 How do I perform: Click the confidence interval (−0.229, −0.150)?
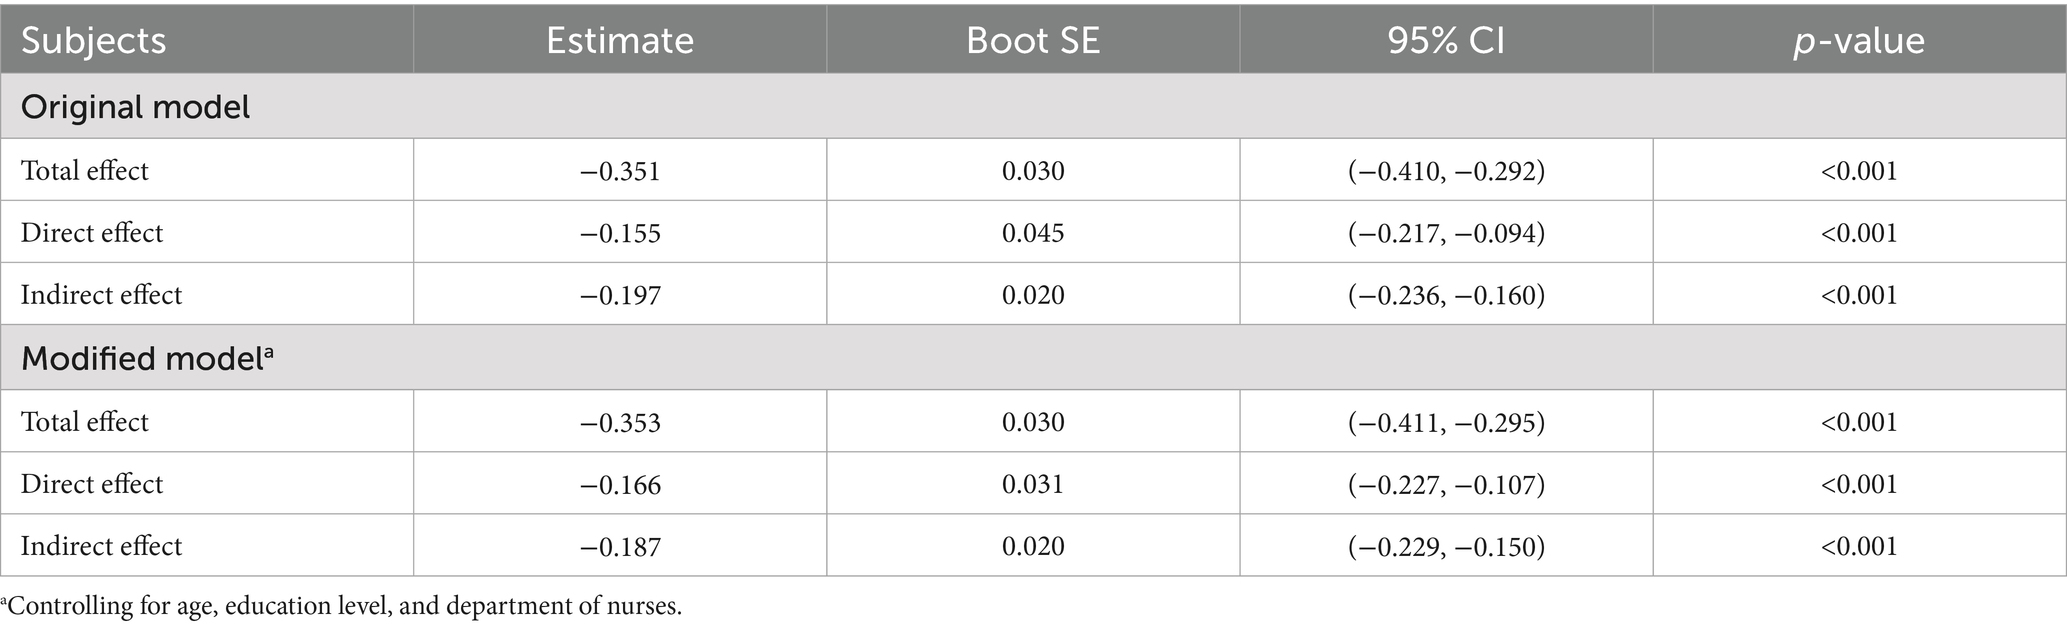point(1446,546)
